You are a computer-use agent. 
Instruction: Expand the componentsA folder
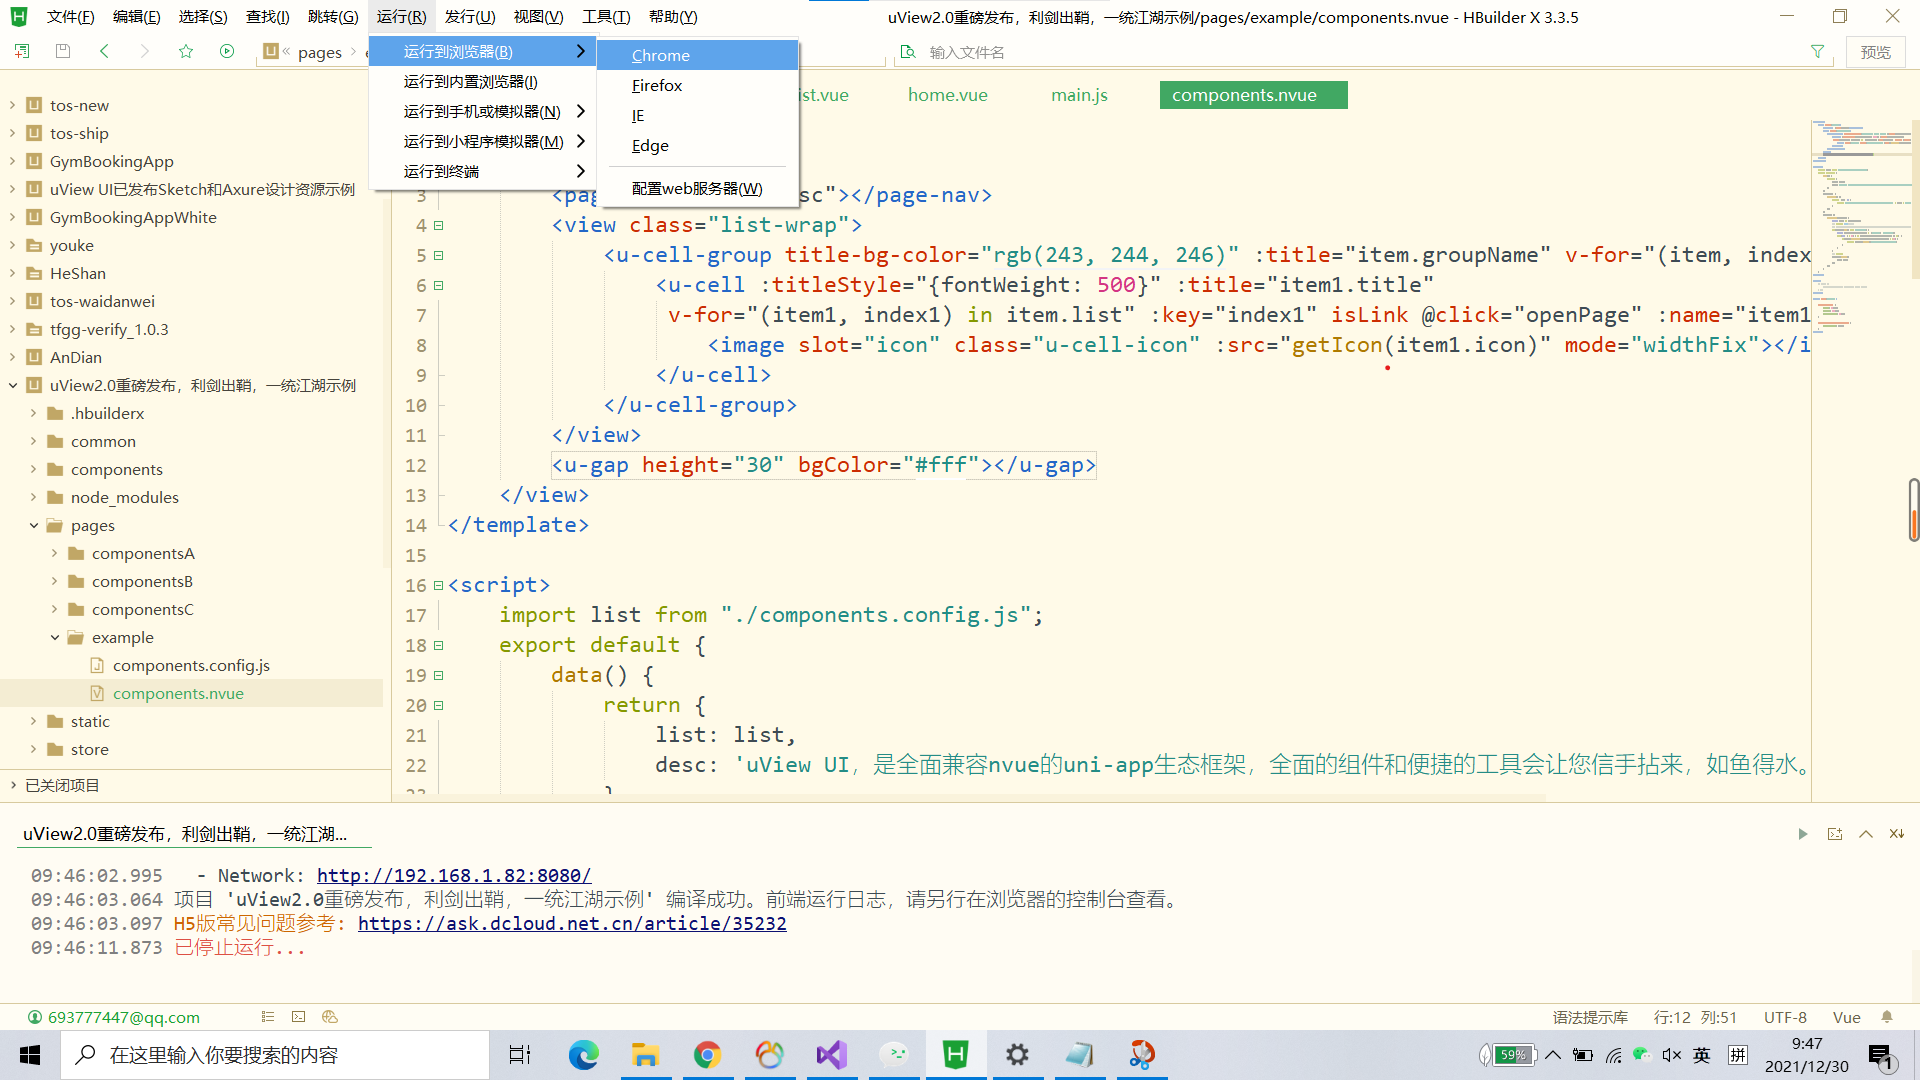pyautogui.click(x=55, y=553)
